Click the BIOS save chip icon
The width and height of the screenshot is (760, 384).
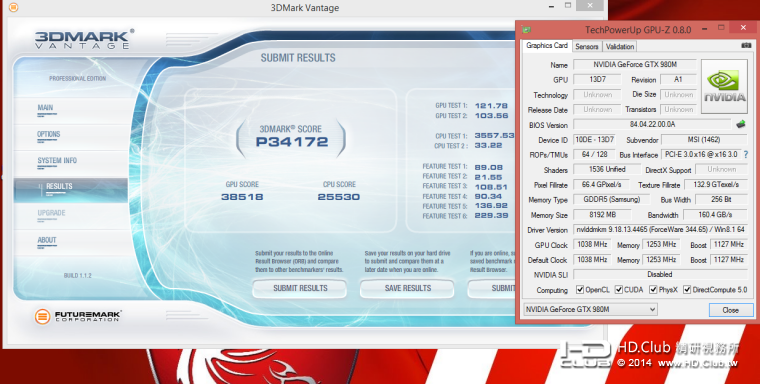741,124
